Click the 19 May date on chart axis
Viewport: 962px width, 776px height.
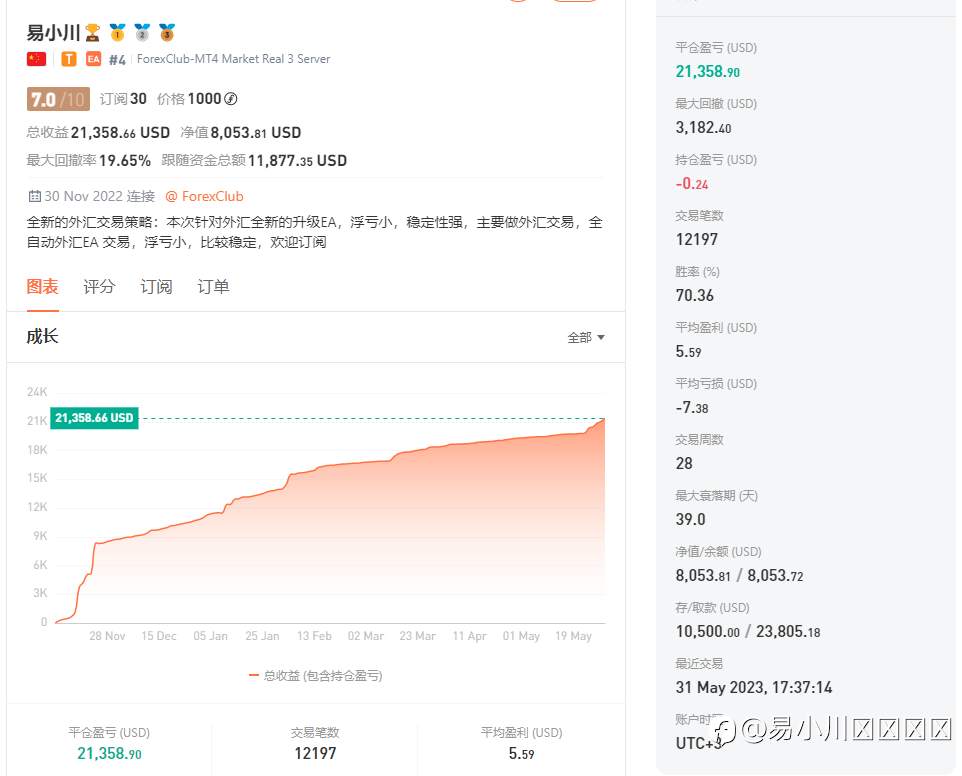[573, 636]
